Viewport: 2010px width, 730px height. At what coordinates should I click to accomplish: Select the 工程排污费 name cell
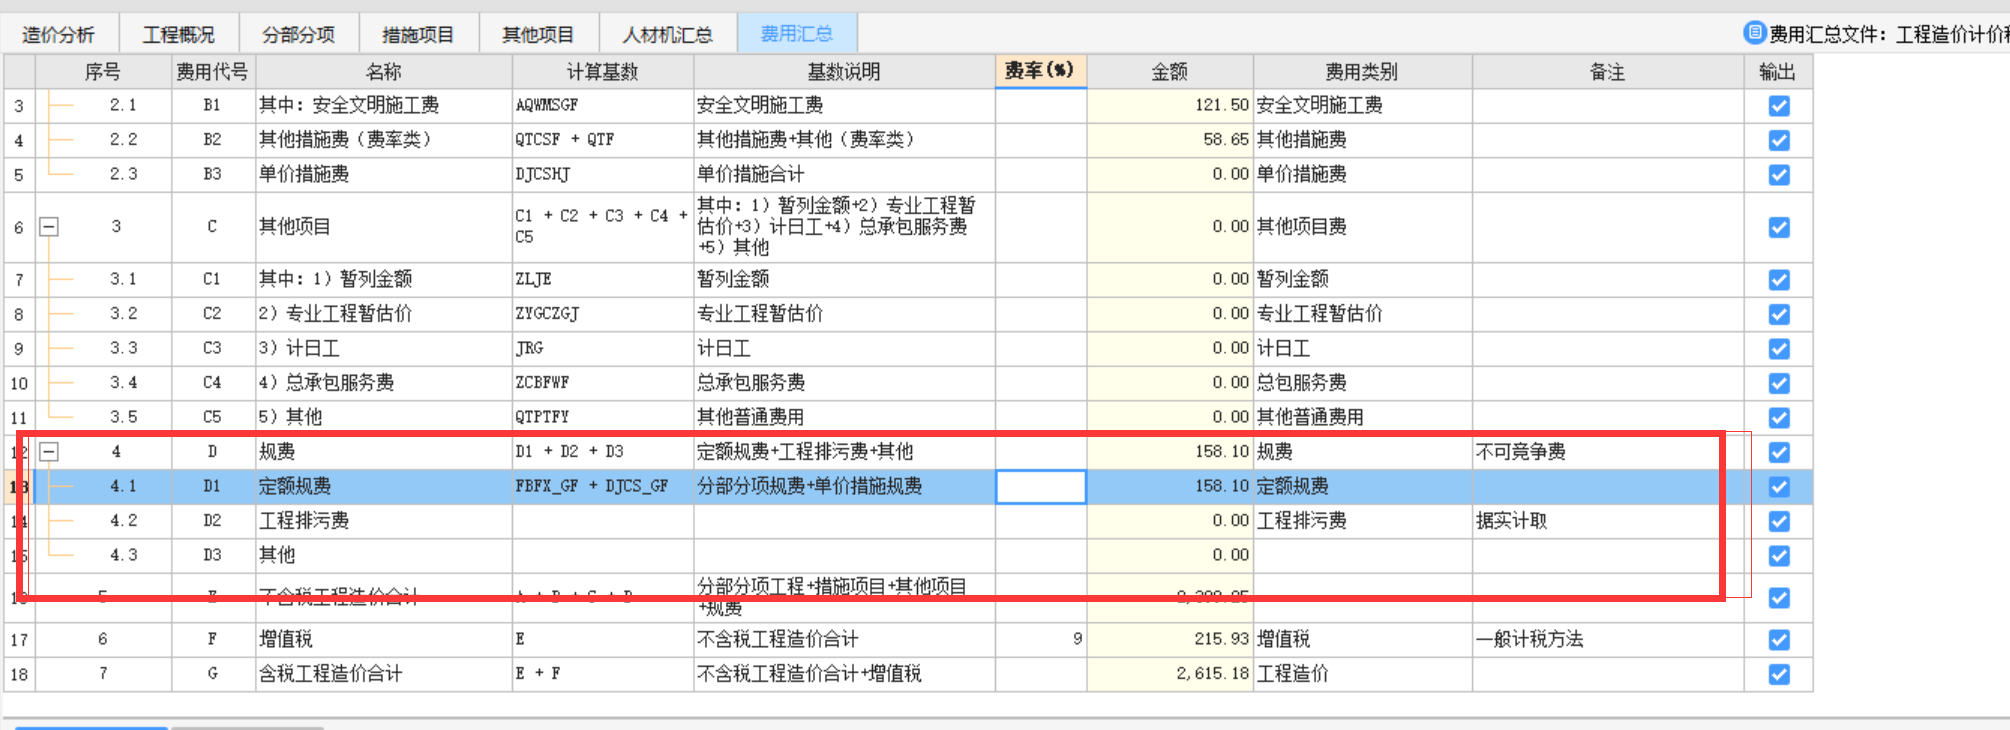(x=384, y=521)
